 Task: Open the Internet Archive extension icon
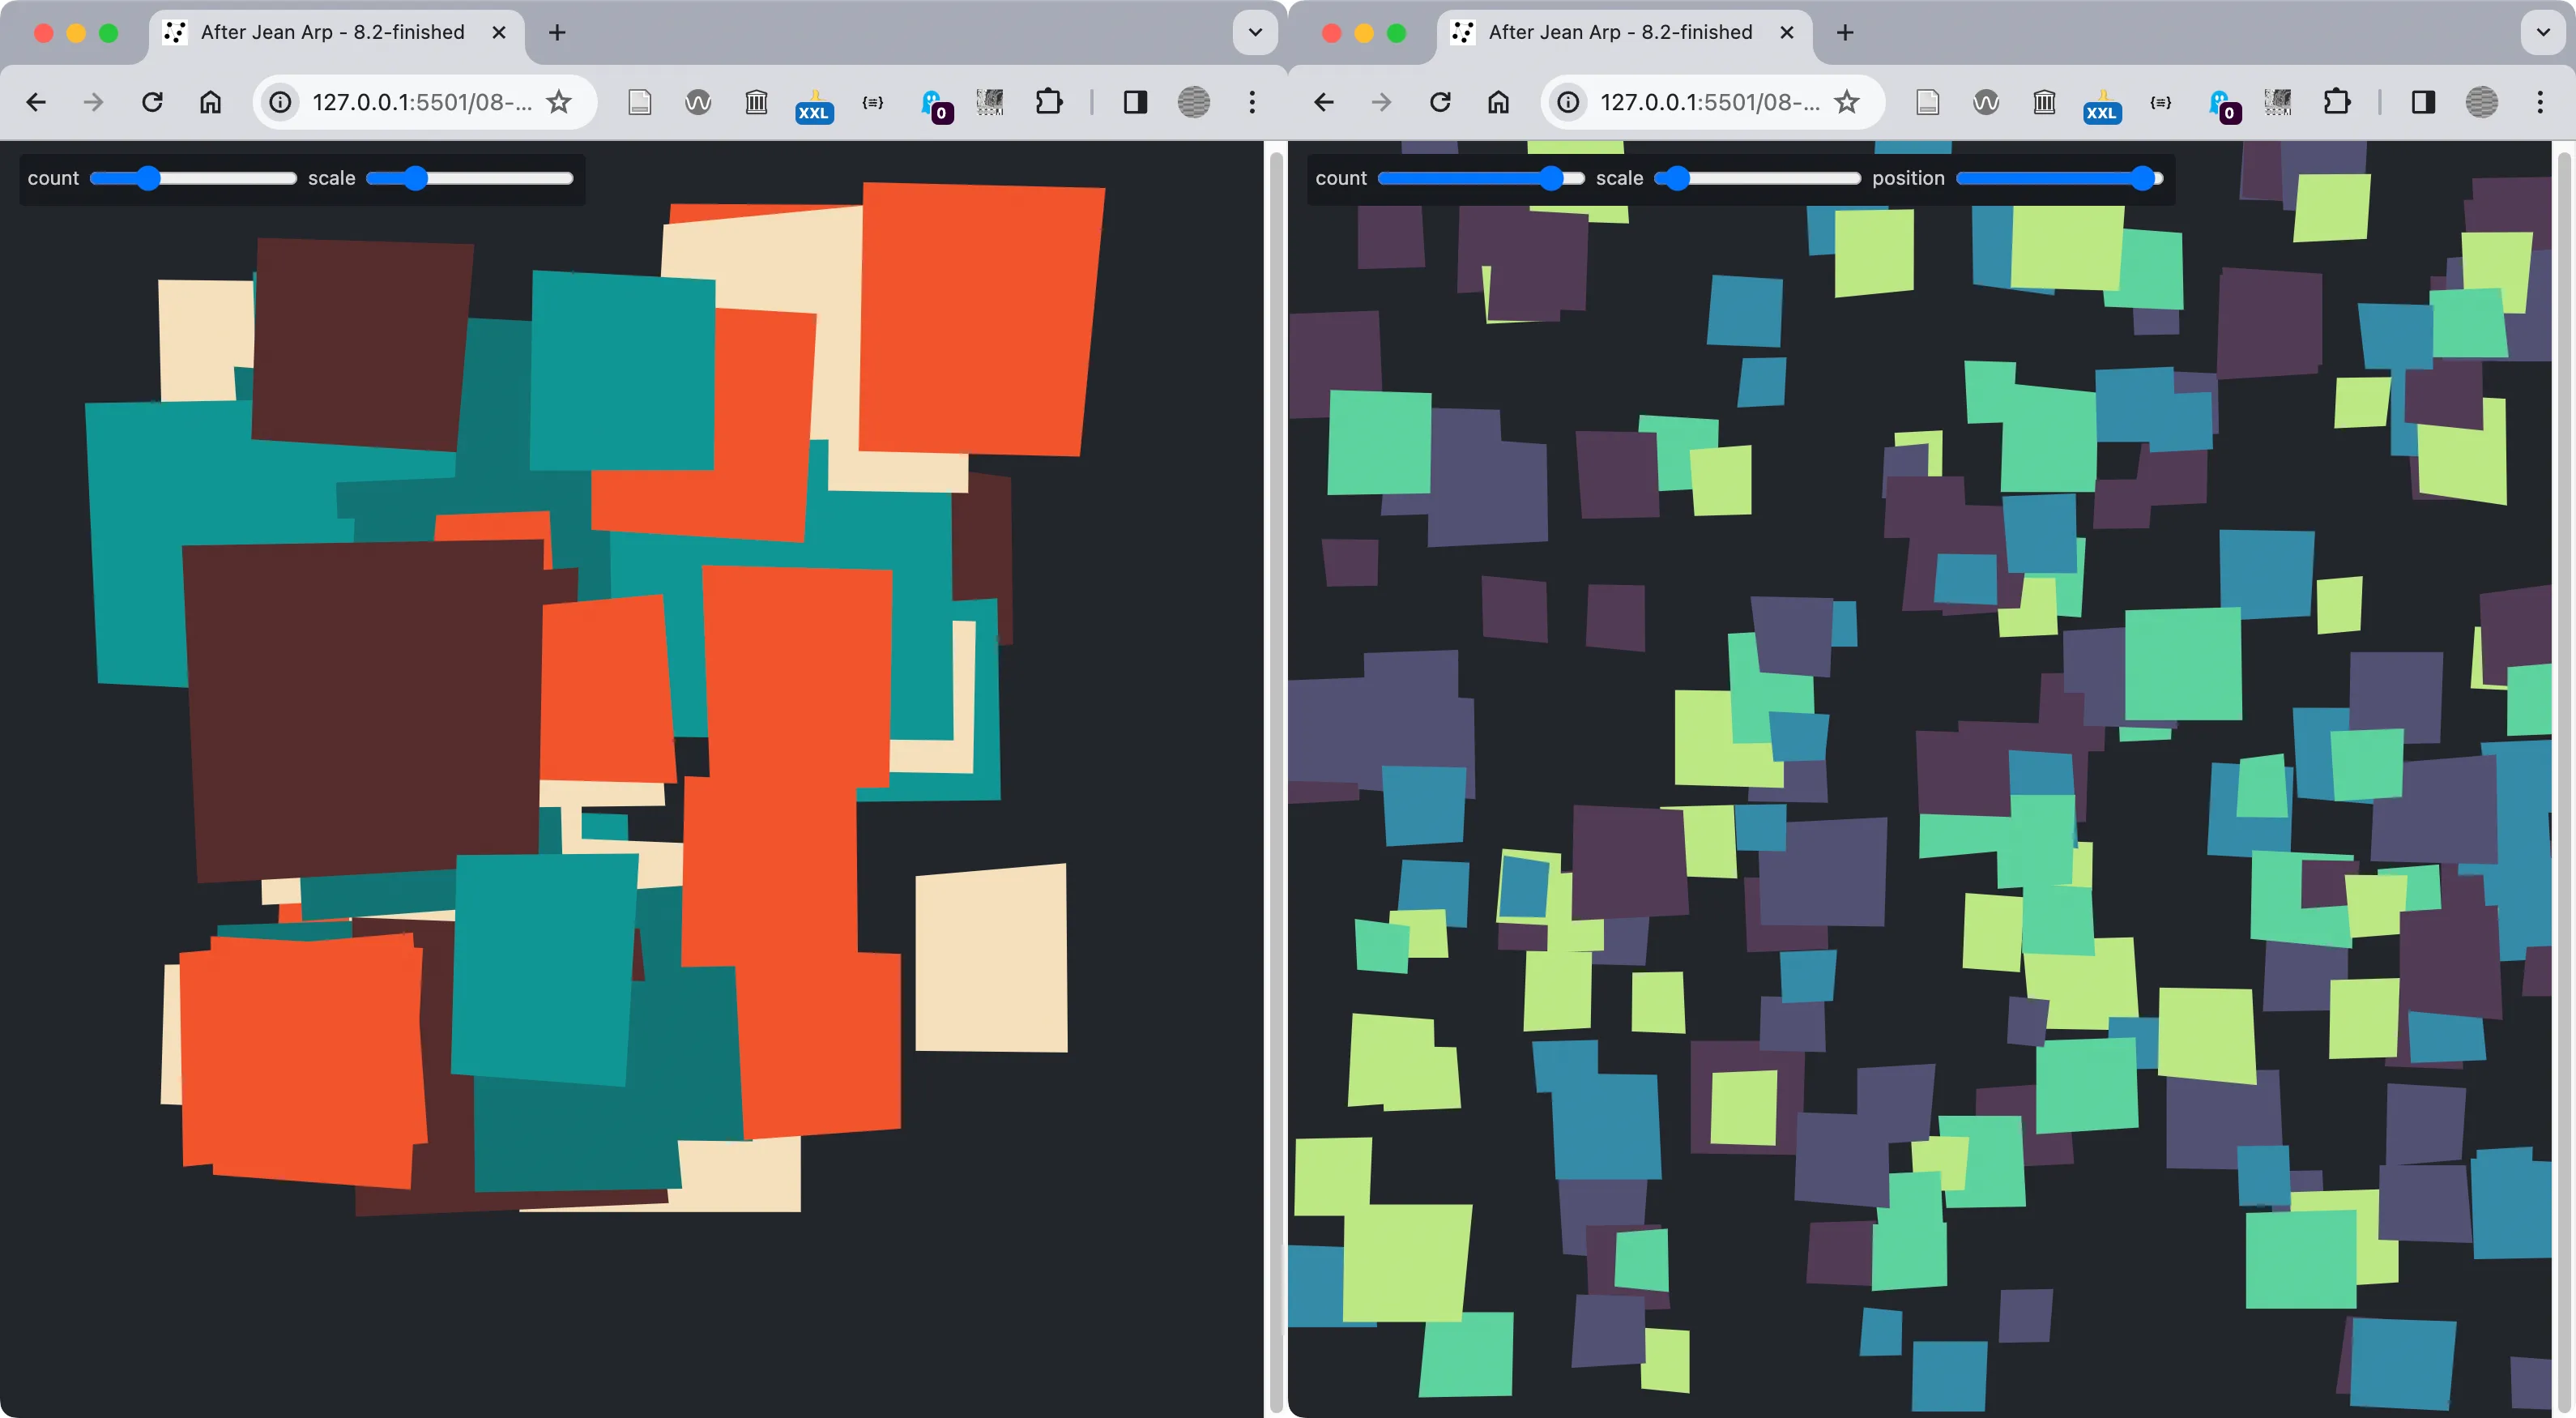[x=757, y=102]
